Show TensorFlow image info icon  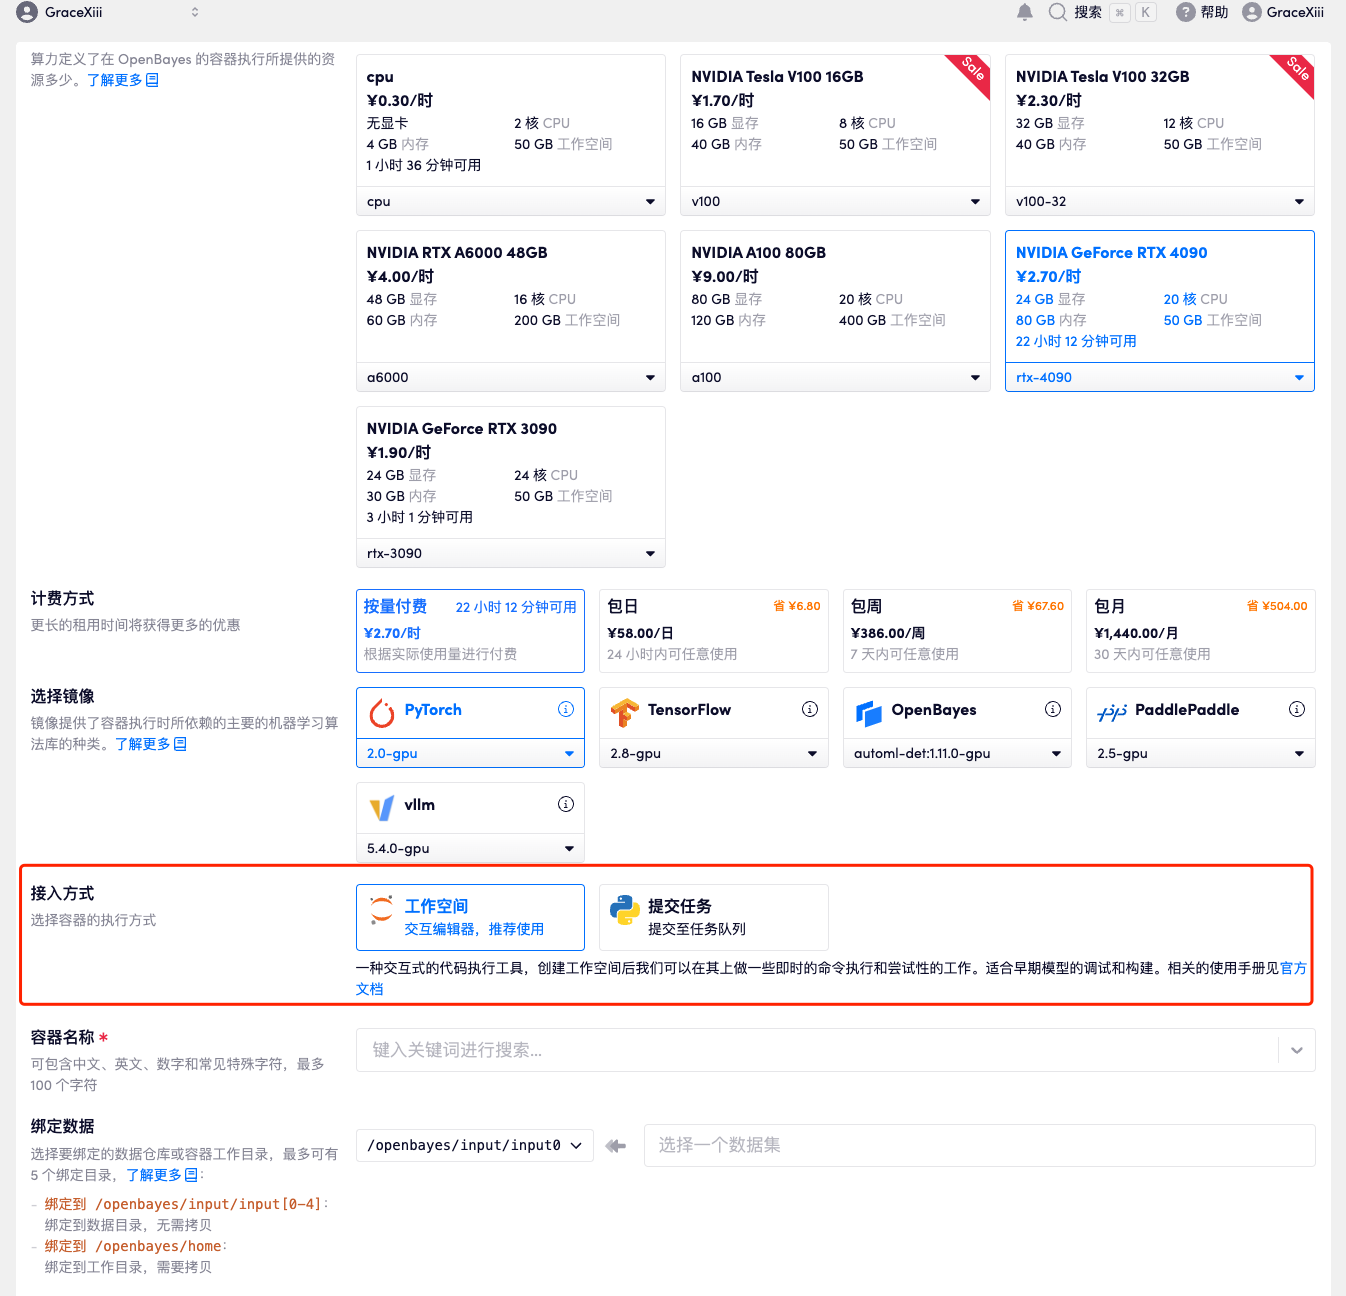point(810,709)
